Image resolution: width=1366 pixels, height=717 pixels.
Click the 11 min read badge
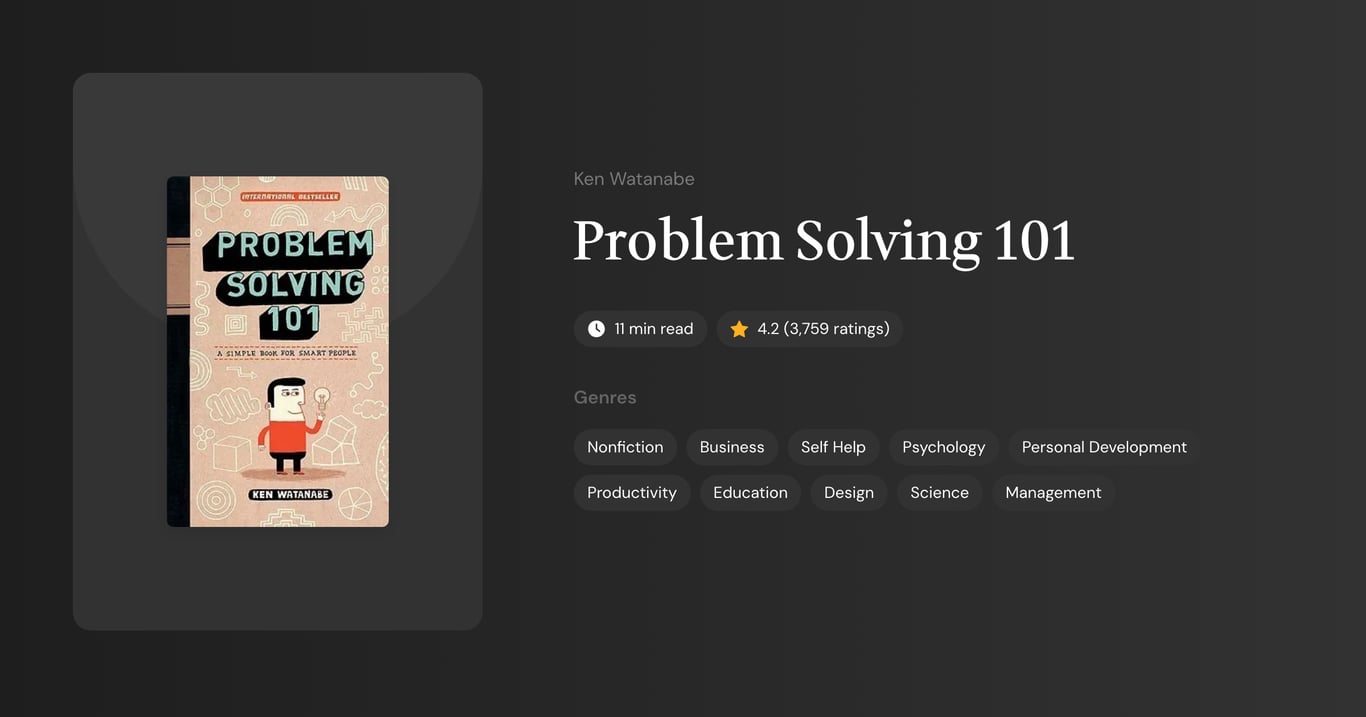click(x=640, y=328)
